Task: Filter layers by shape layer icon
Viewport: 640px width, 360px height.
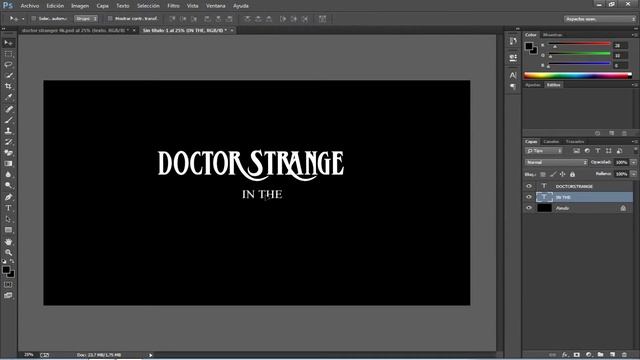Action: [x=609, y=151]
